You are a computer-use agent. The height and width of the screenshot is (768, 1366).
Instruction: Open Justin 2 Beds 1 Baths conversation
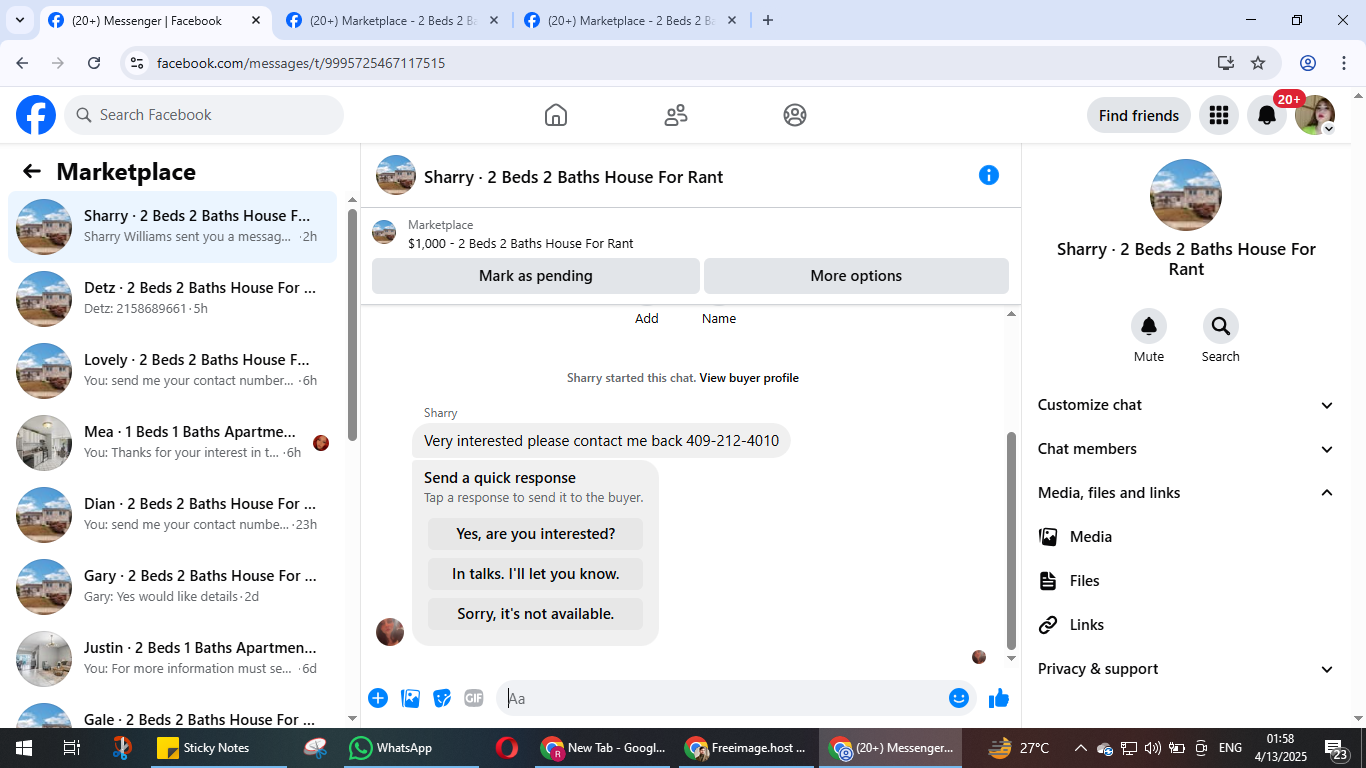pos(172,659)
